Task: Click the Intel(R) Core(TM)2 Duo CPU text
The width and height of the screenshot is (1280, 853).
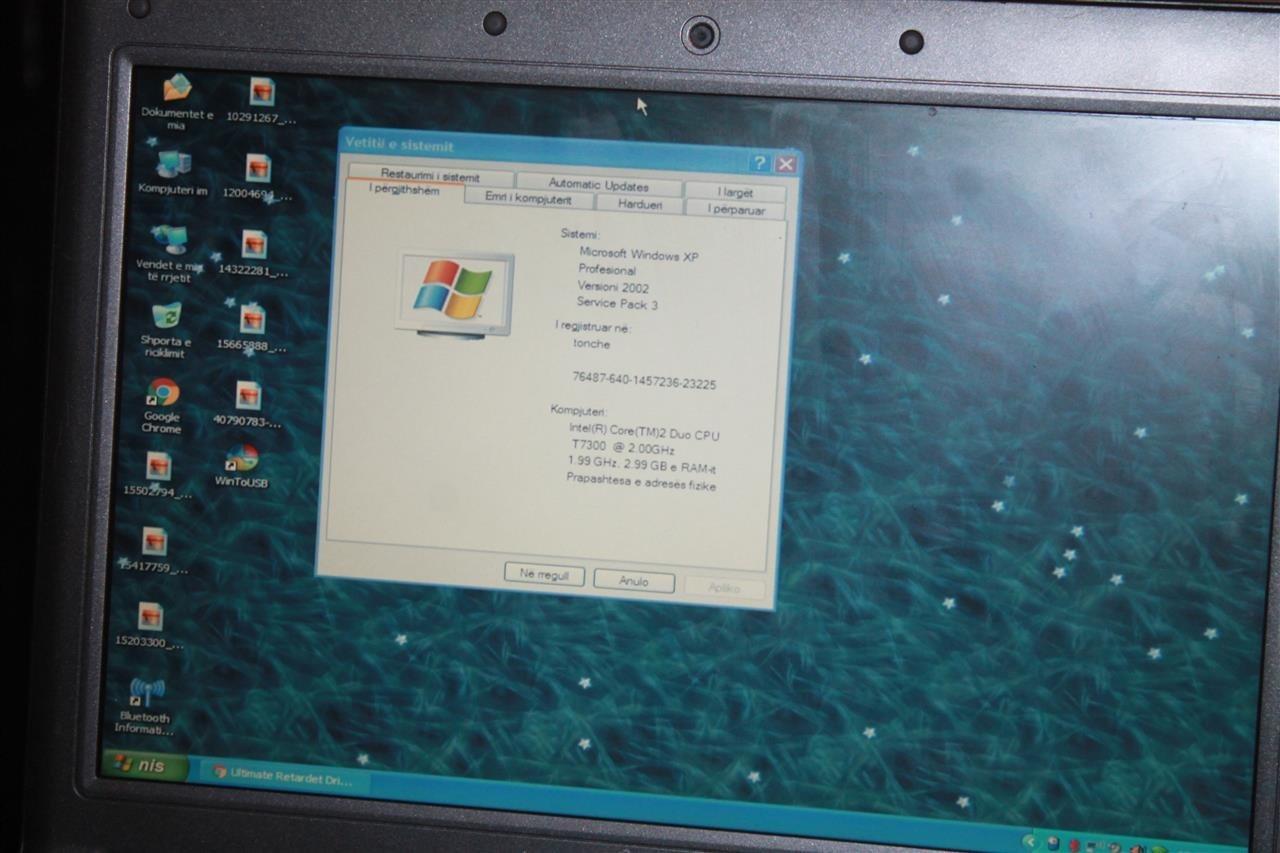Action: [644, 432]
